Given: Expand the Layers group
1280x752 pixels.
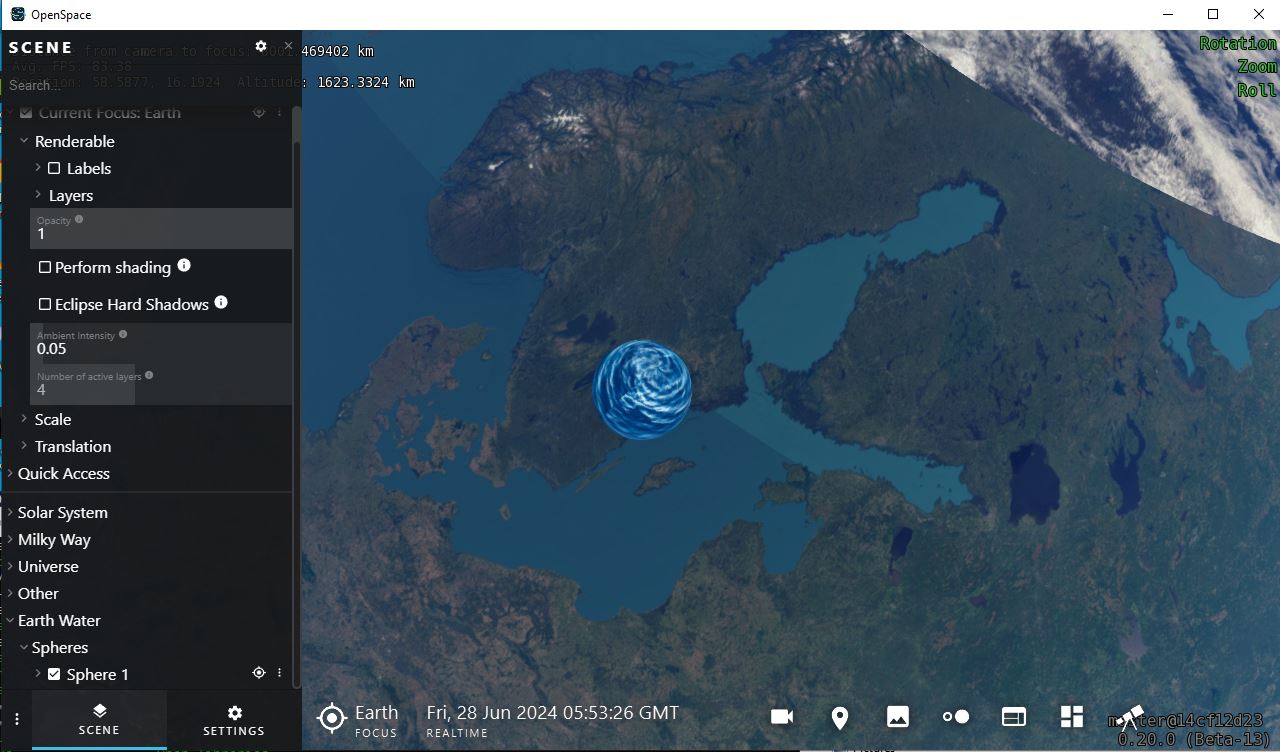Looking at the screenshot, I should tap(38, 195).
